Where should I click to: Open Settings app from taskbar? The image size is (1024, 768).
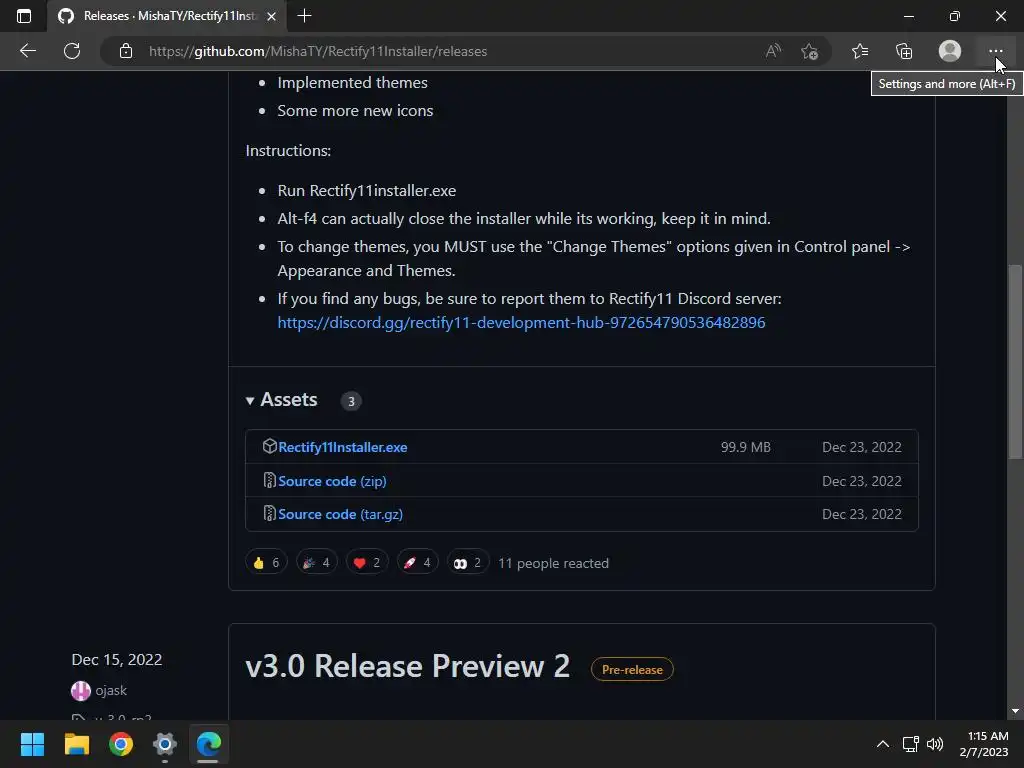(165, 744)
